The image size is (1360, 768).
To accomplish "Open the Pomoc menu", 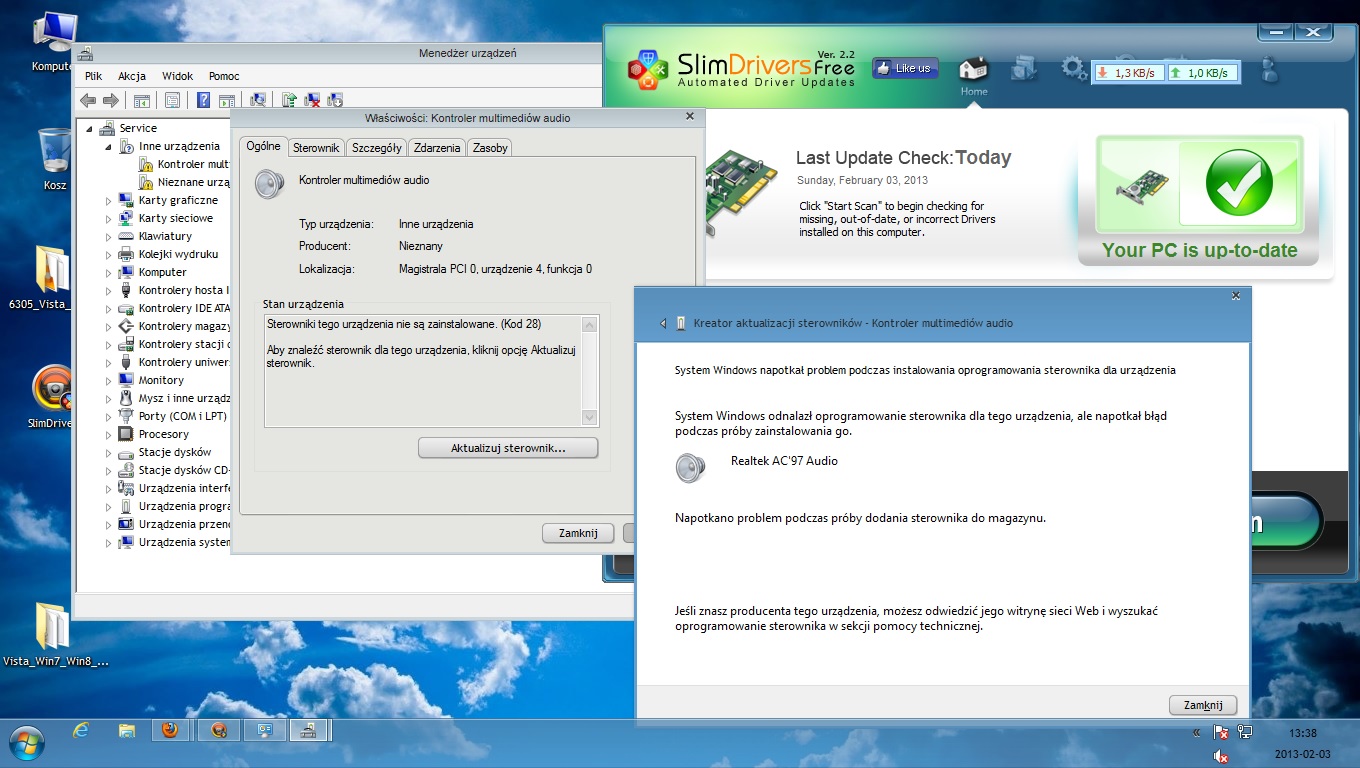I will click(x=224, y=76).
